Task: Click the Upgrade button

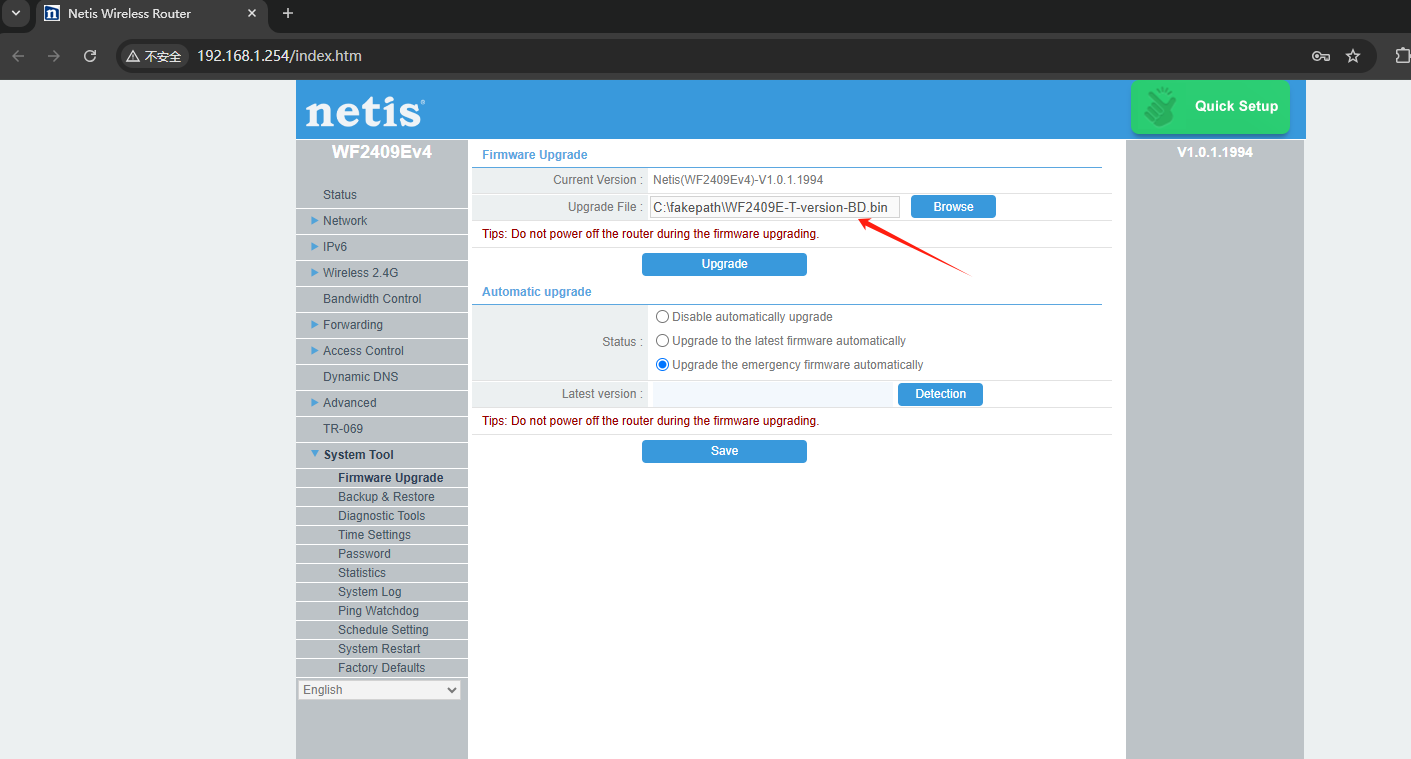Action: (724, 264)
